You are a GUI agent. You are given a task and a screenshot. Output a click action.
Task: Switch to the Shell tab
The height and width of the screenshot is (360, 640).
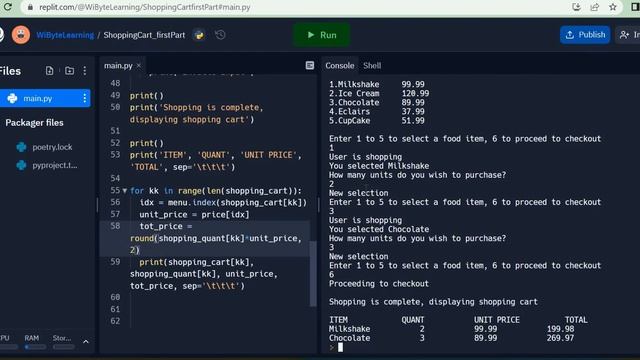372,66
